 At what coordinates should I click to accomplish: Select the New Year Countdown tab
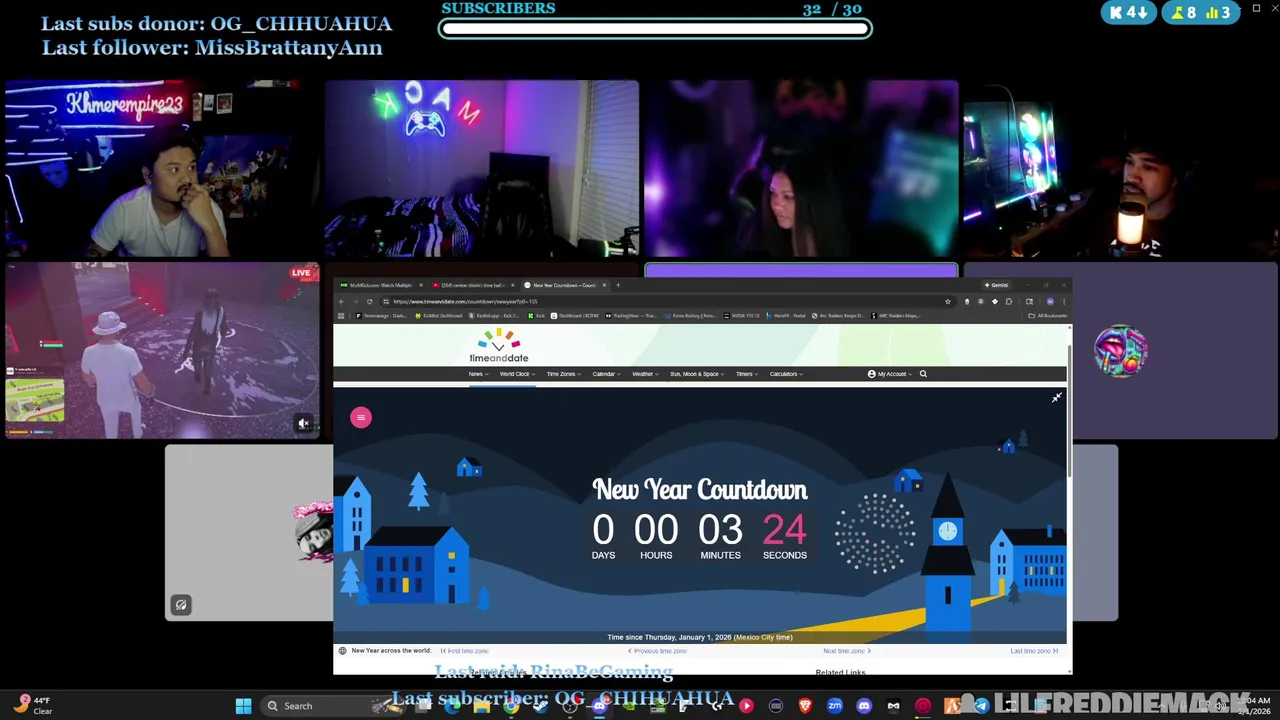564,285
